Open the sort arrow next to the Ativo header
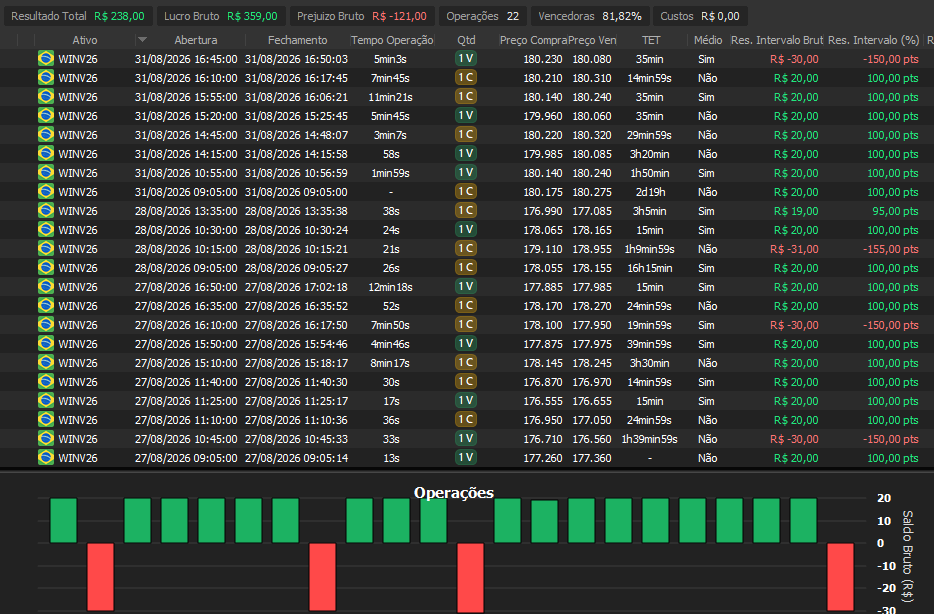This screenshot has width=934, height=614. coord(142,40)
